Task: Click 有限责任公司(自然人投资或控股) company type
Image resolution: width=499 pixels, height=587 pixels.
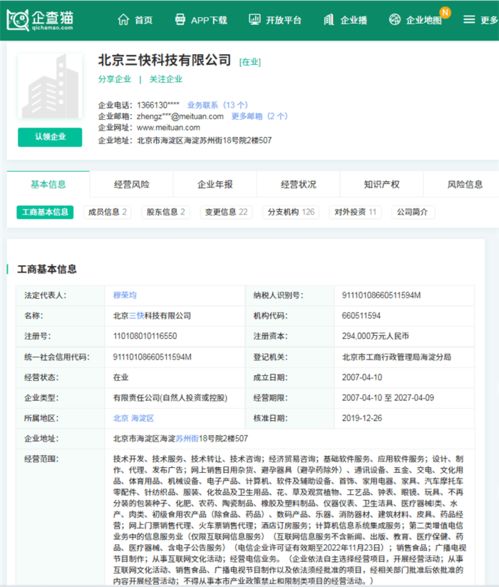Action: tap(170, 398)
